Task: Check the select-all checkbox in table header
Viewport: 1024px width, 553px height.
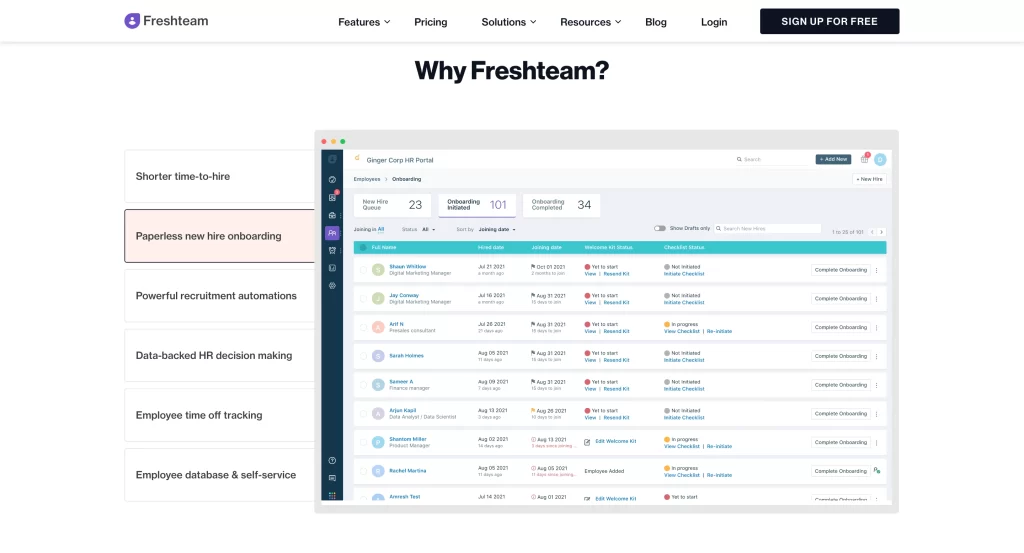Action: [x=363, y=247]
